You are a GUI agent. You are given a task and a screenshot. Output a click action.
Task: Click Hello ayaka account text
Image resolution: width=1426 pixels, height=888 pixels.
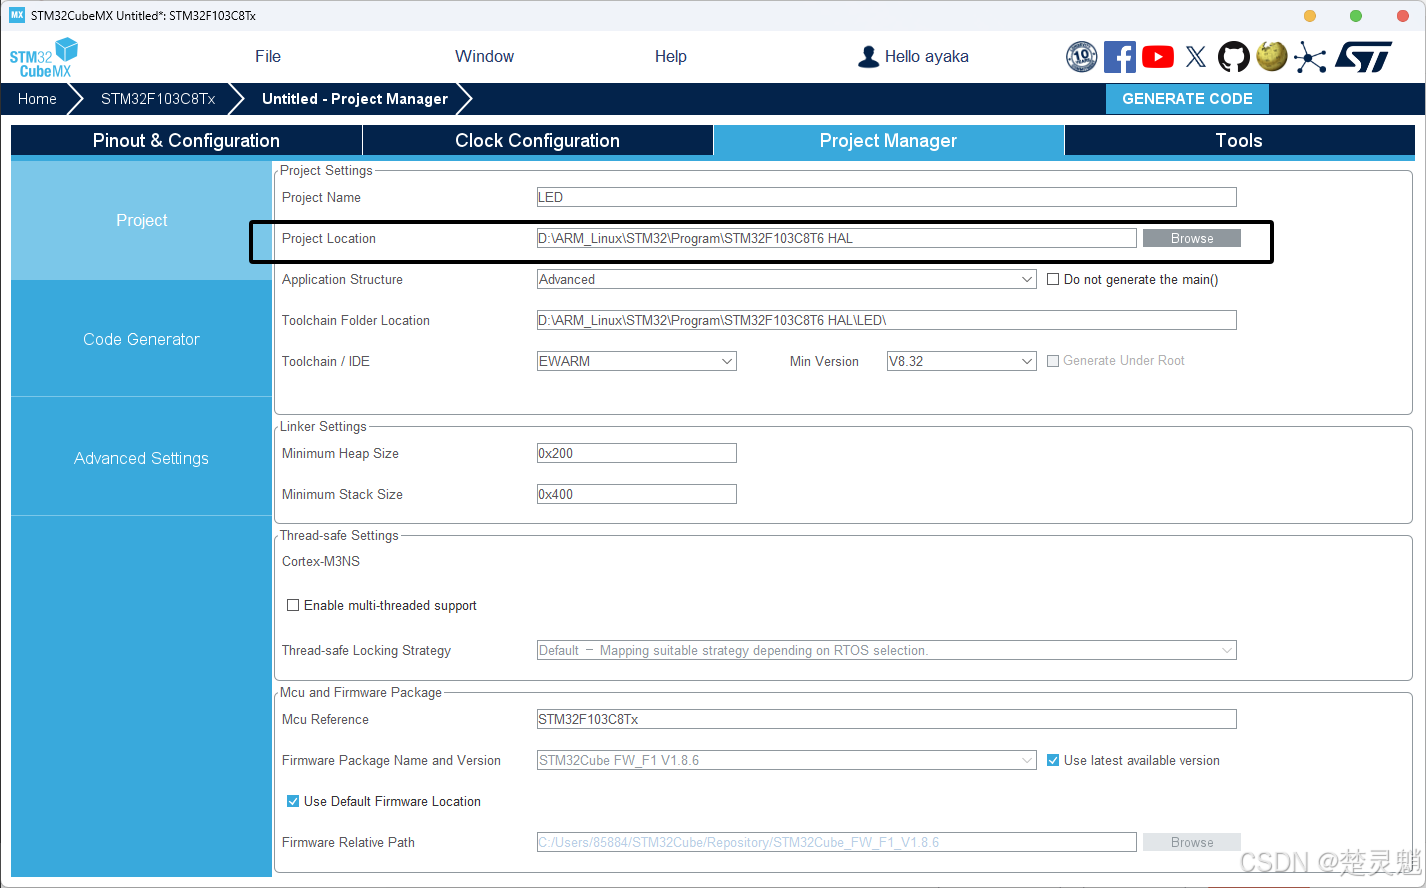coord(927,57)
